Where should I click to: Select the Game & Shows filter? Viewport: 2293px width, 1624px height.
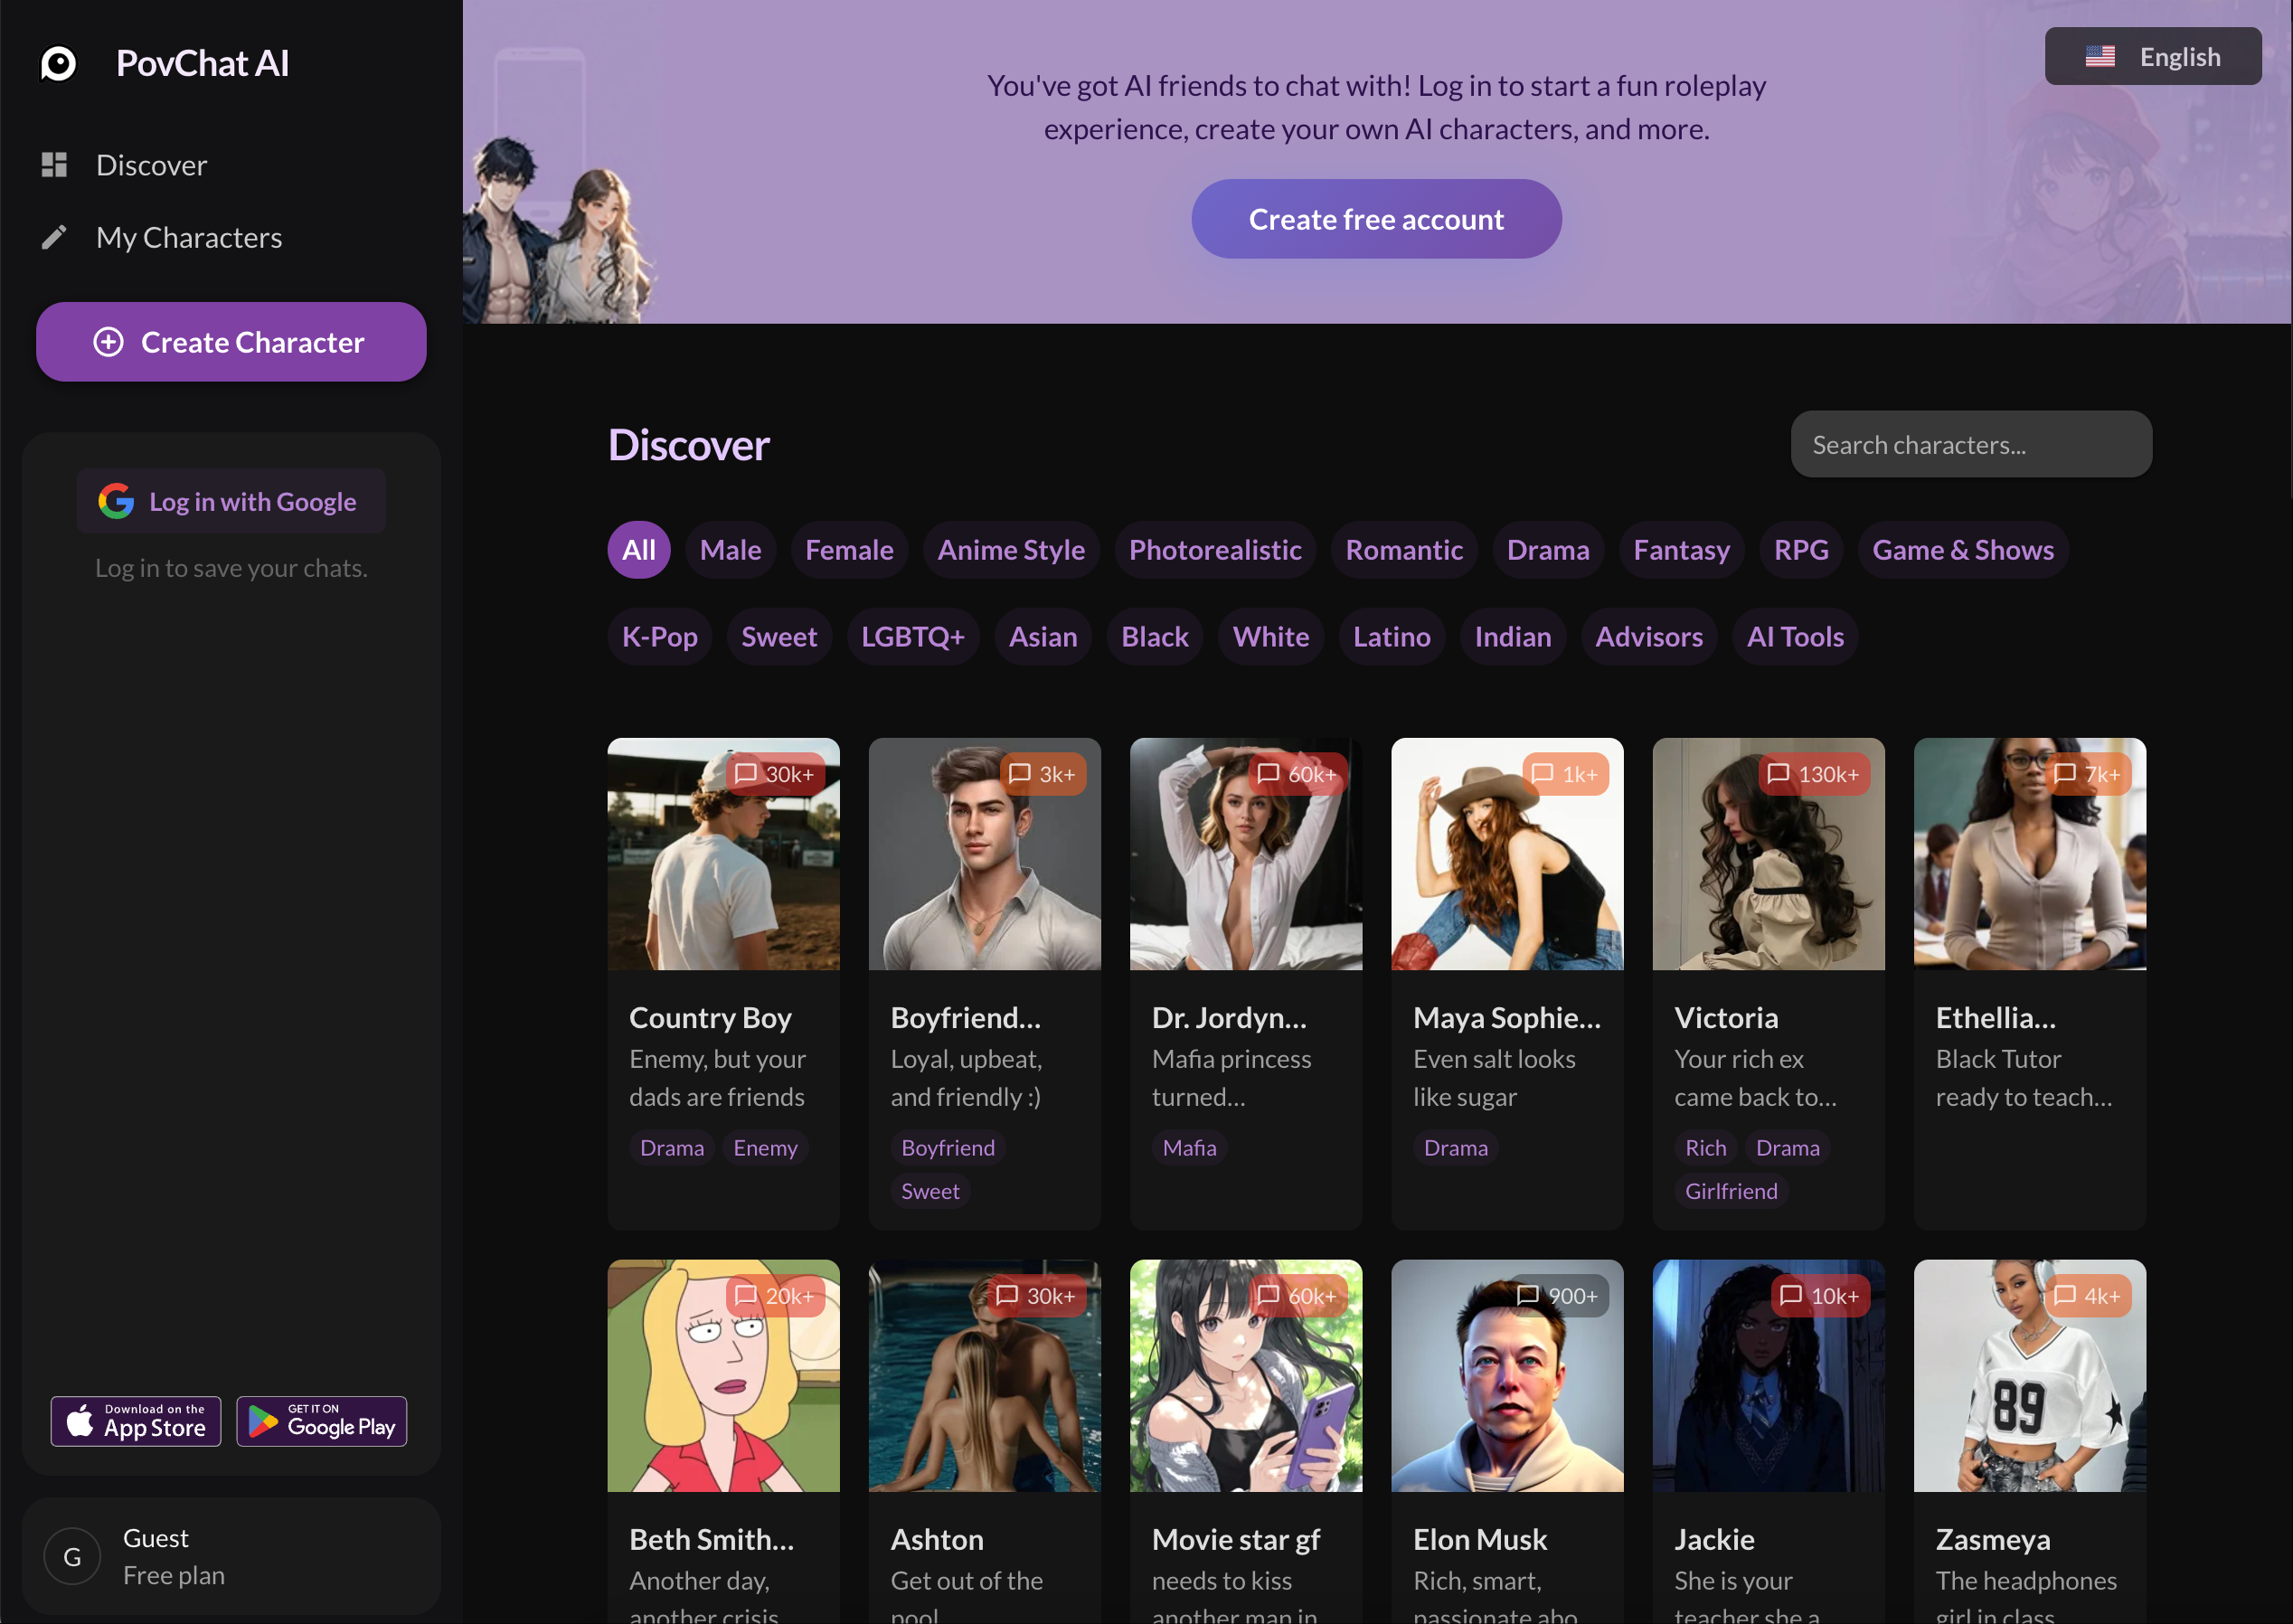[x=1963, y=550]
